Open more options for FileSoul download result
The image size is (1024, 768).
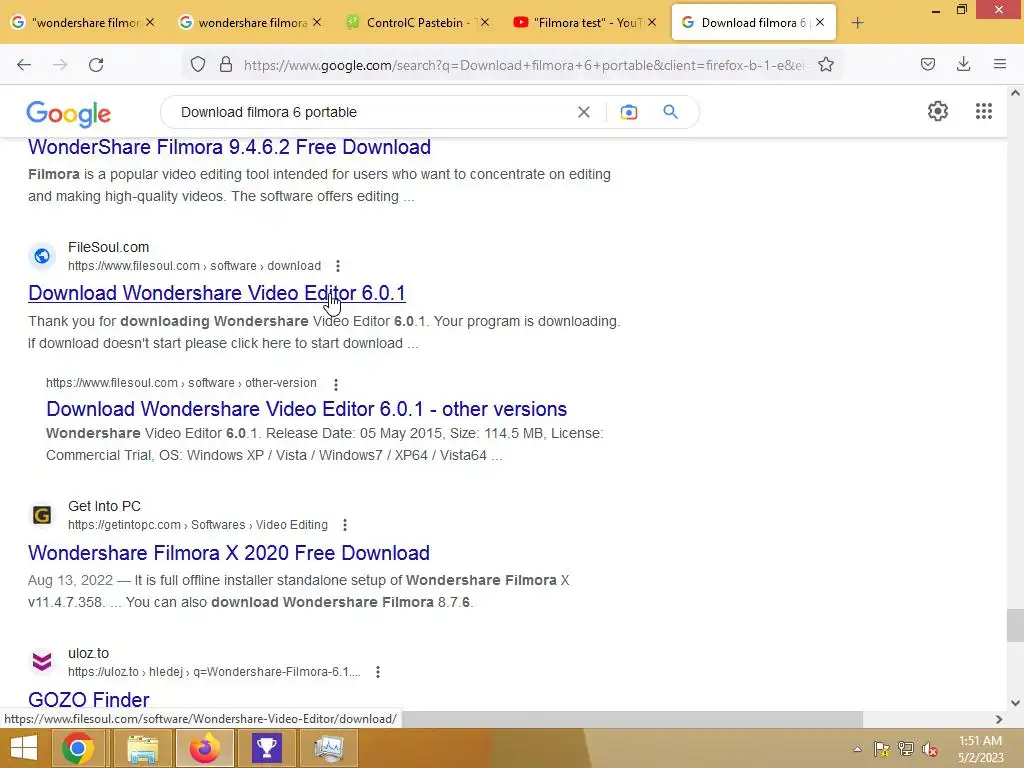pyautogui.click(x=338, y=266)
